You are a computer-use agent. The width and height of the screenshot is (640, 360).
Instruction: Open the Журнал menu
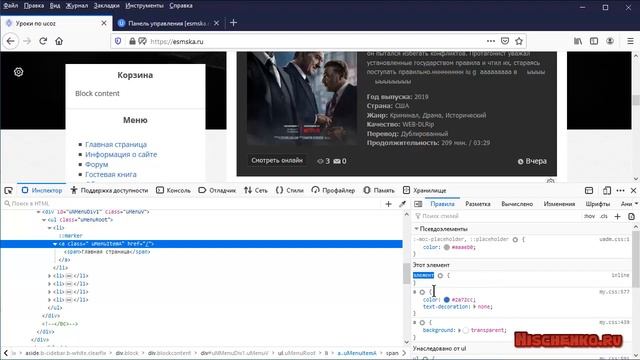[77, 6]
